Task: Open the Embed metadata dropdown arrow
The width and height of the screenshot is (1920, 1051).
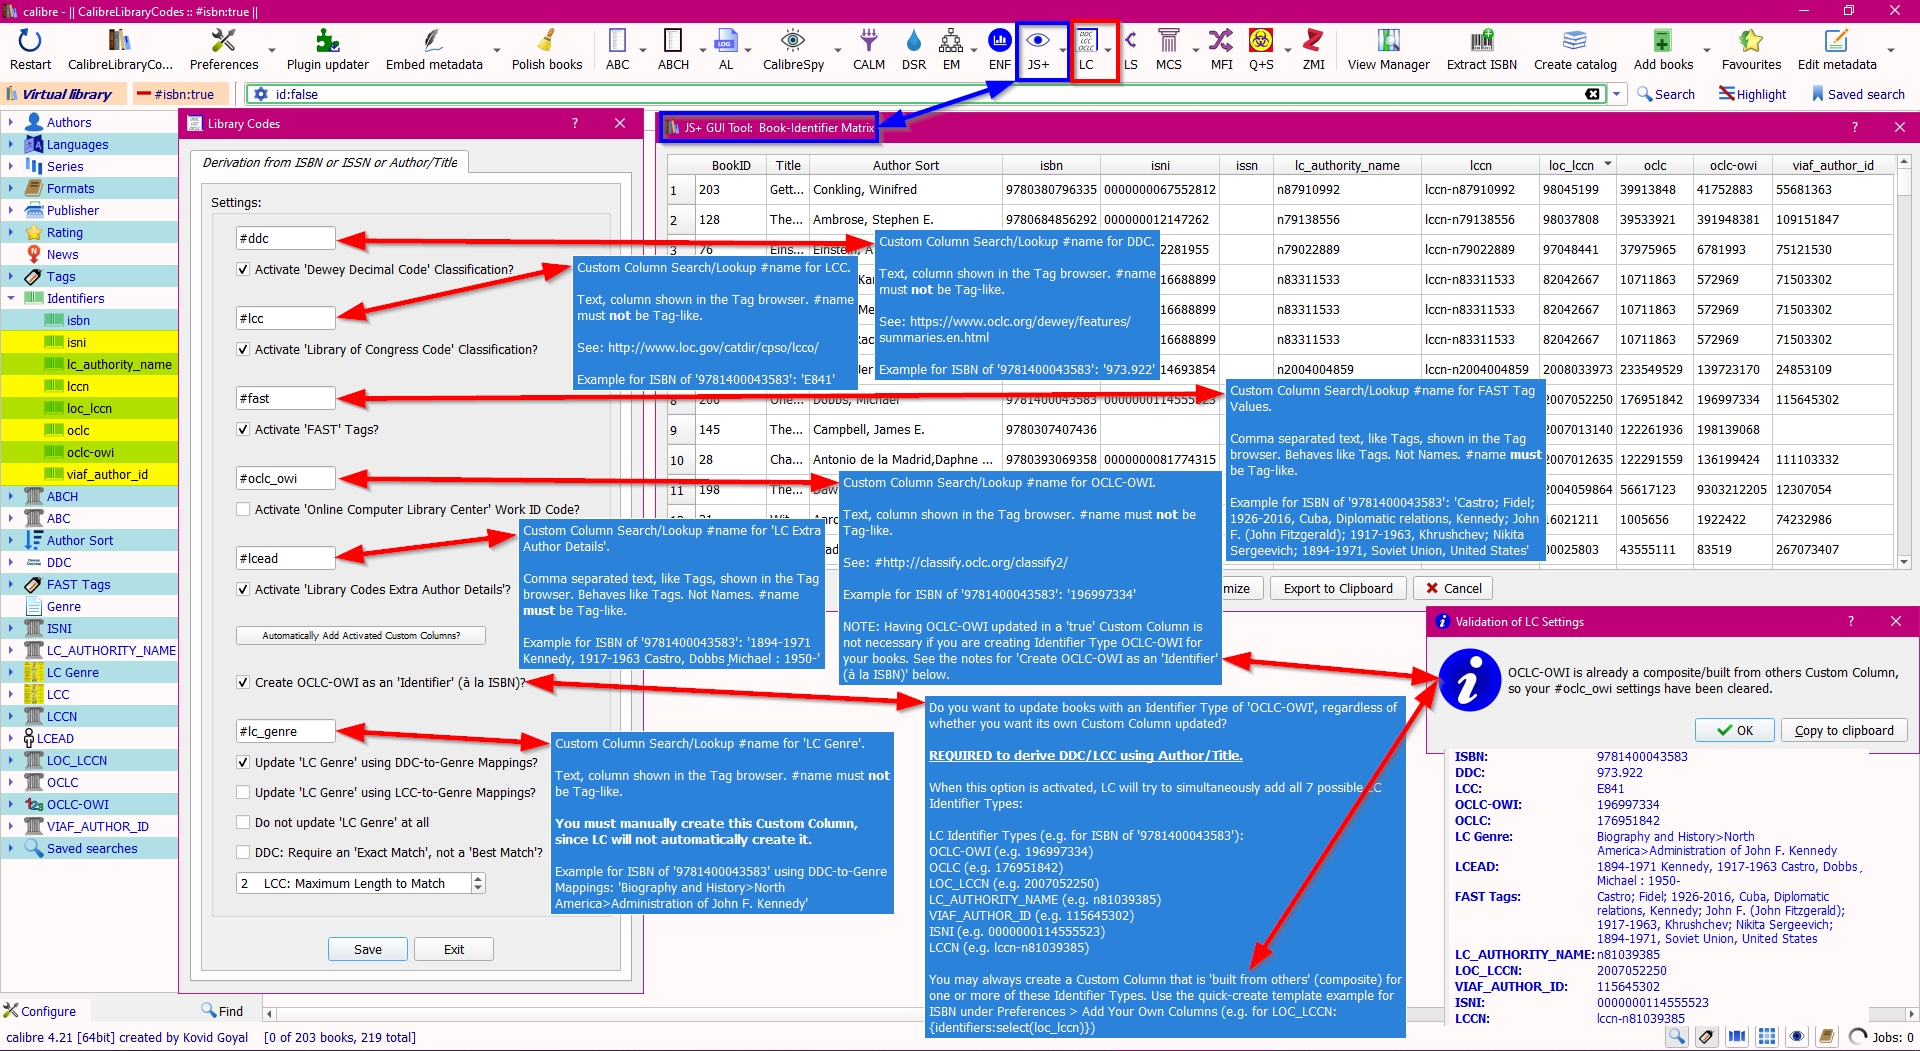Action: [496, 50]
